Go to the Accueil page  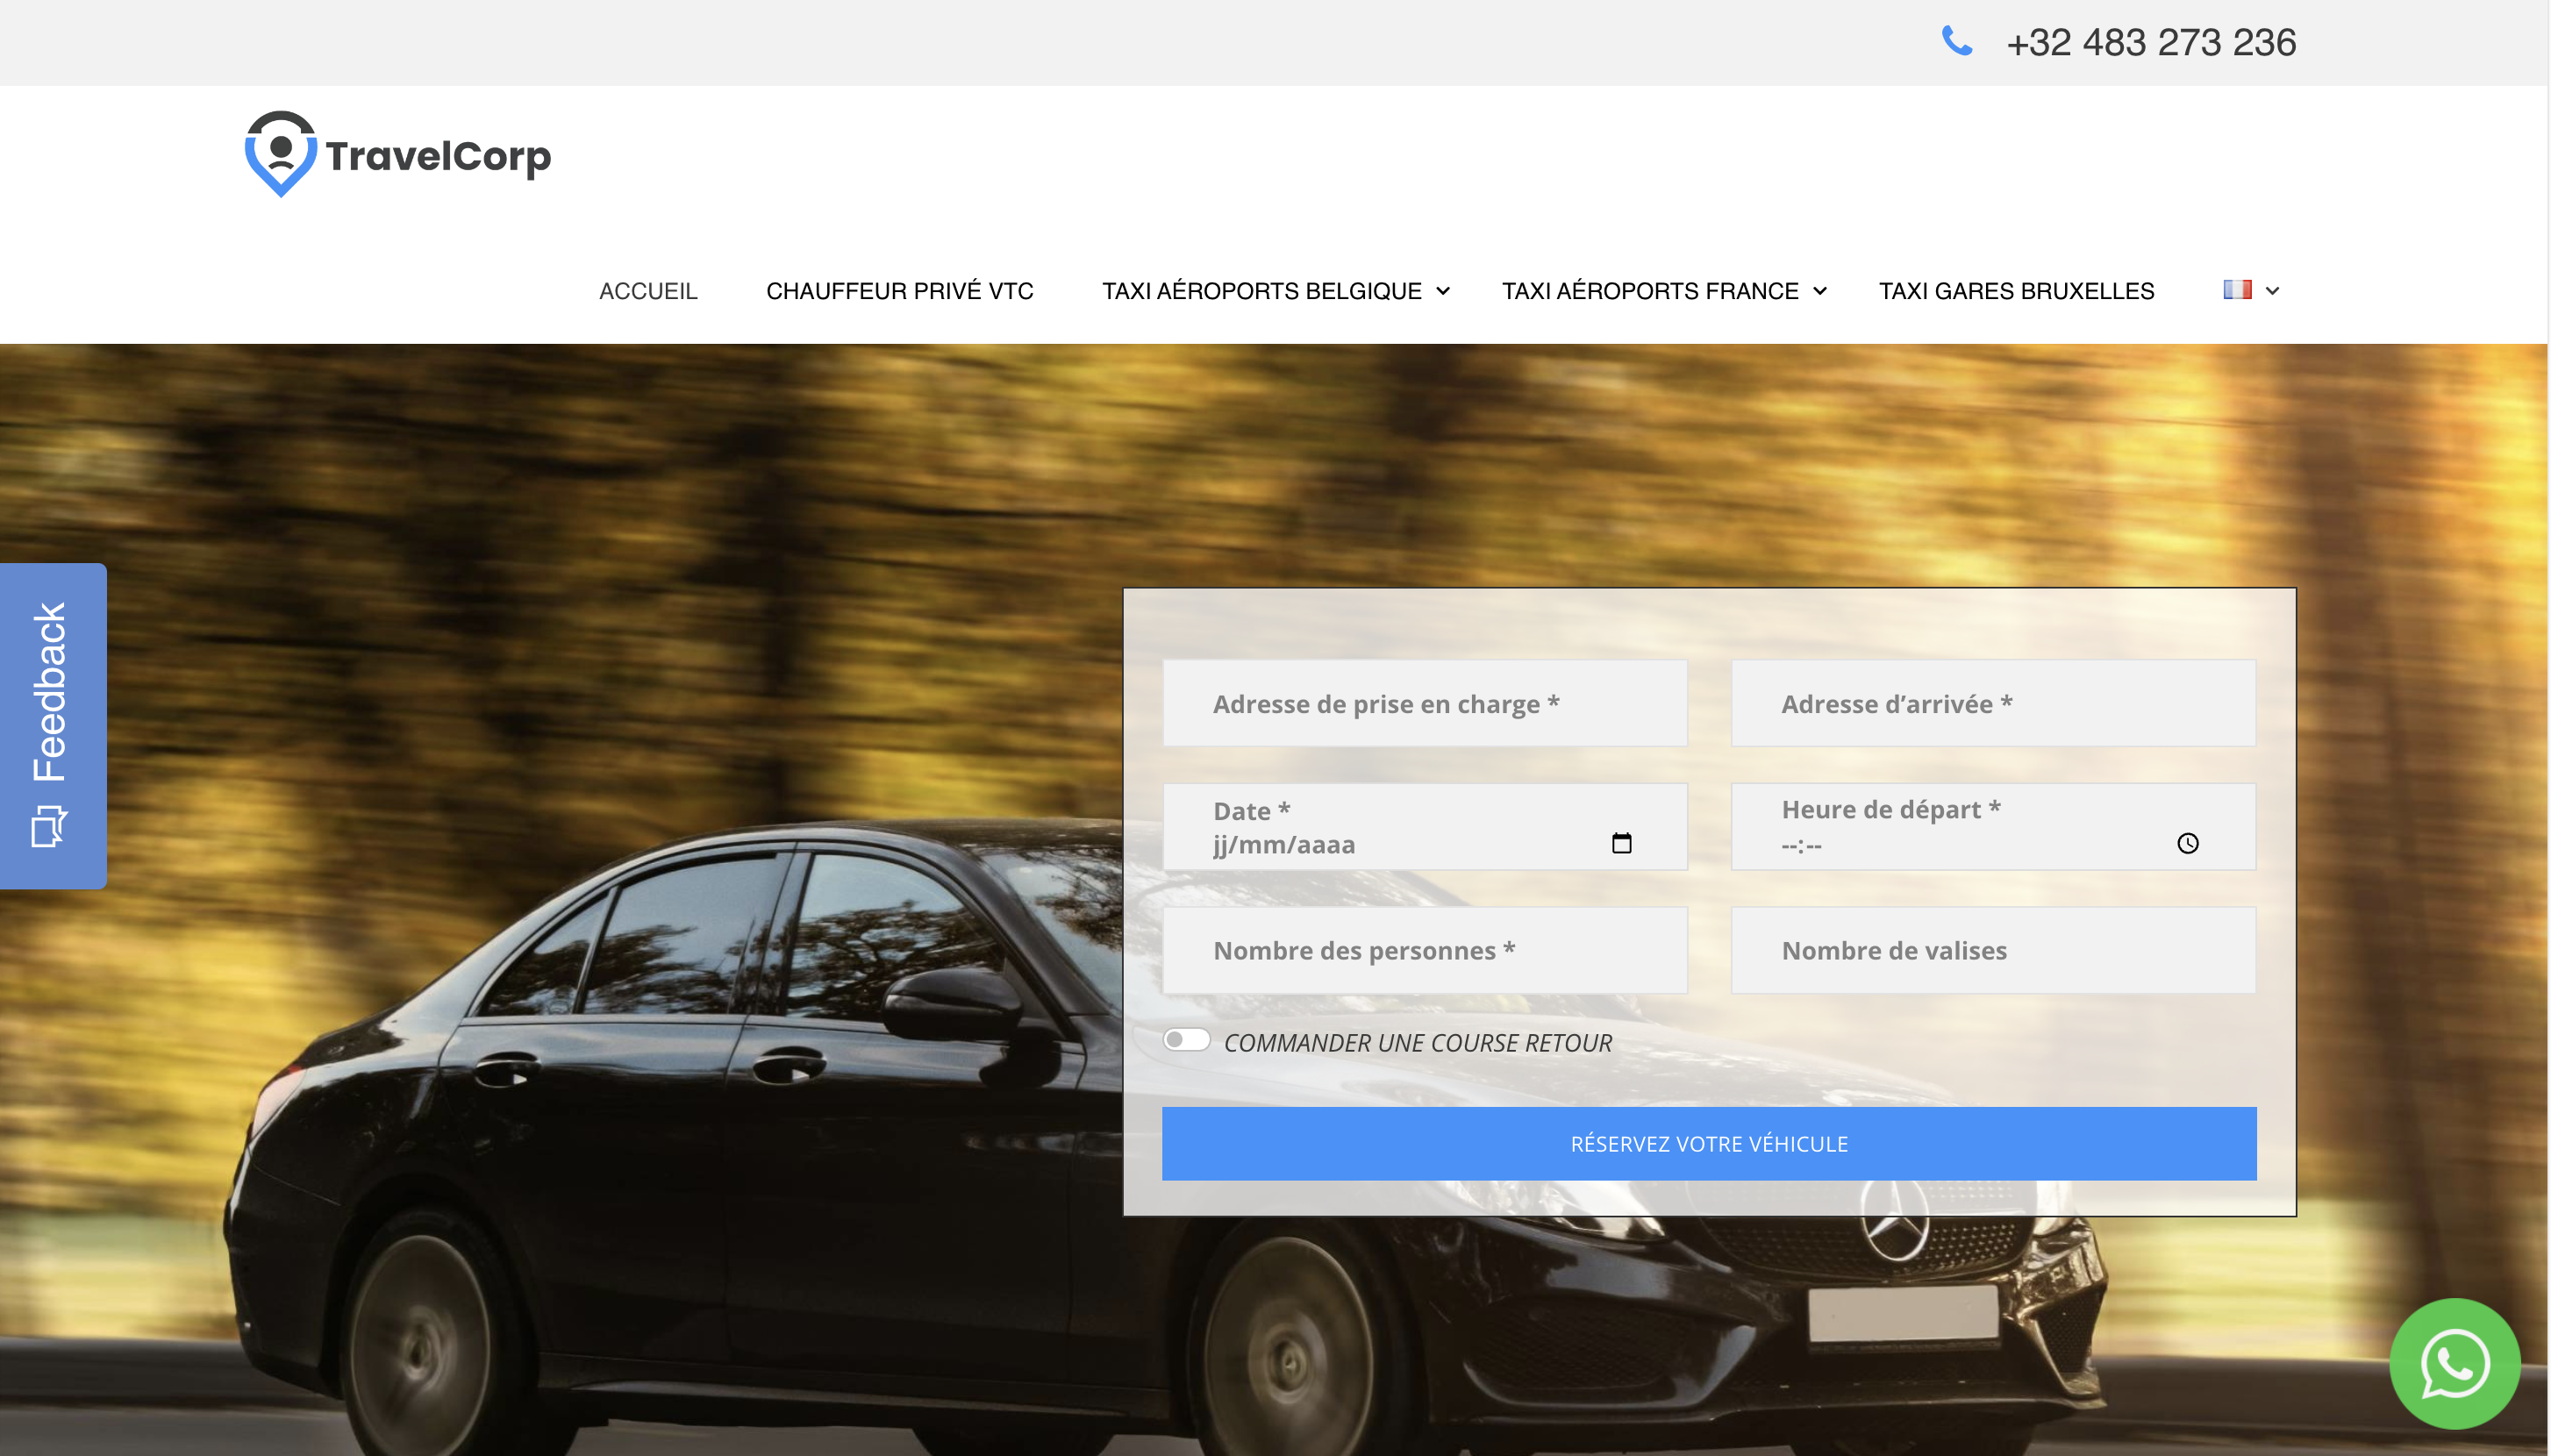pos(648,291)
